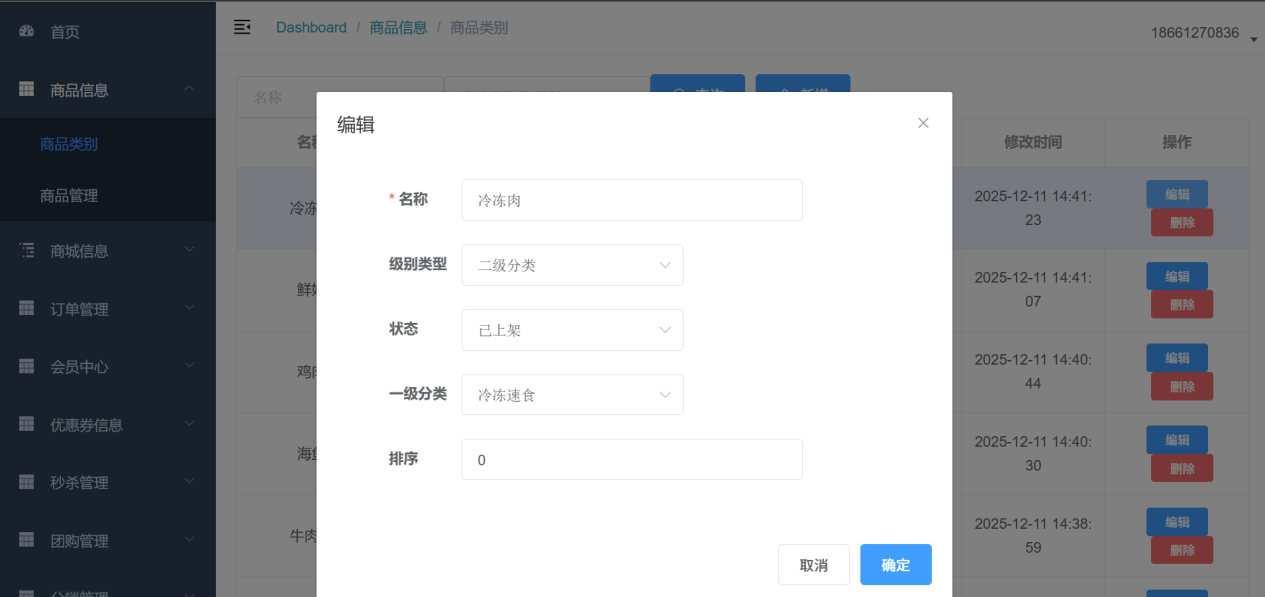Click the grid icon beside 秒杀管理
This screenshot has height=597, width=1265.
pyautogui.click(x=27, y=483)
